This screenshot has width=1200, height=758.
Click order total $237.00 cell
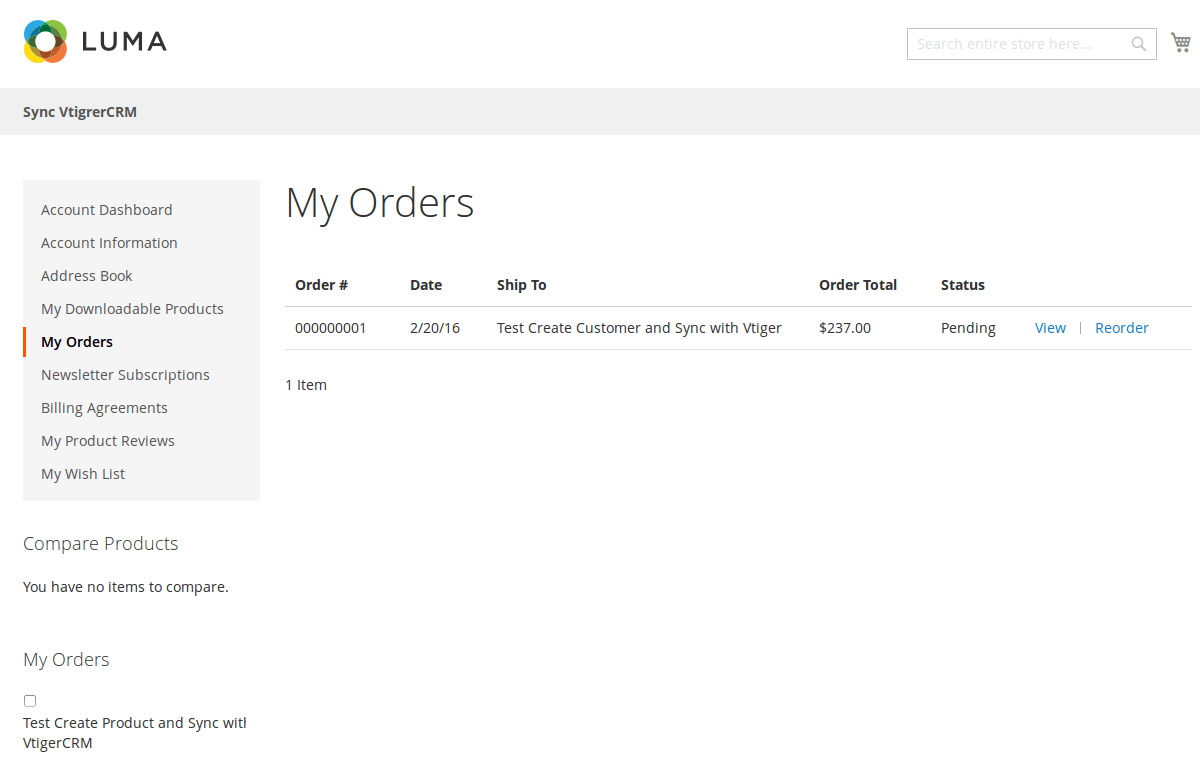pyautogui.click(x=844, y=328)
